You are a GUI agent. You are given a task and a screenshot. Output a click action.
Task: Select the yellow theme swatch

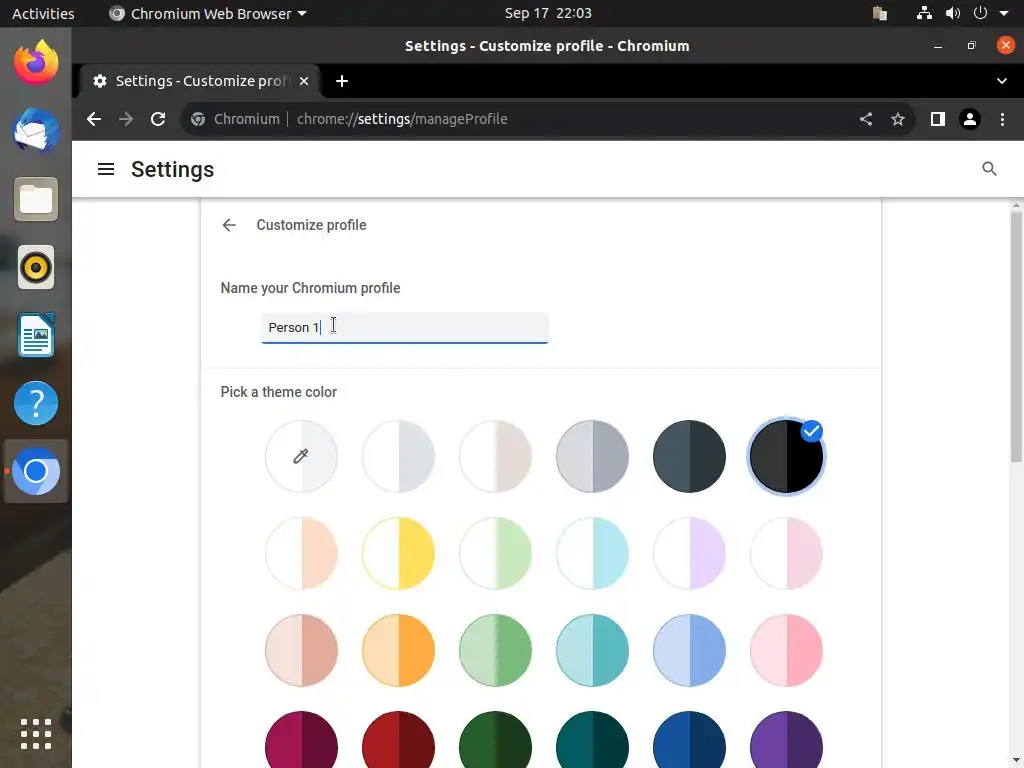tap(398, 553)
